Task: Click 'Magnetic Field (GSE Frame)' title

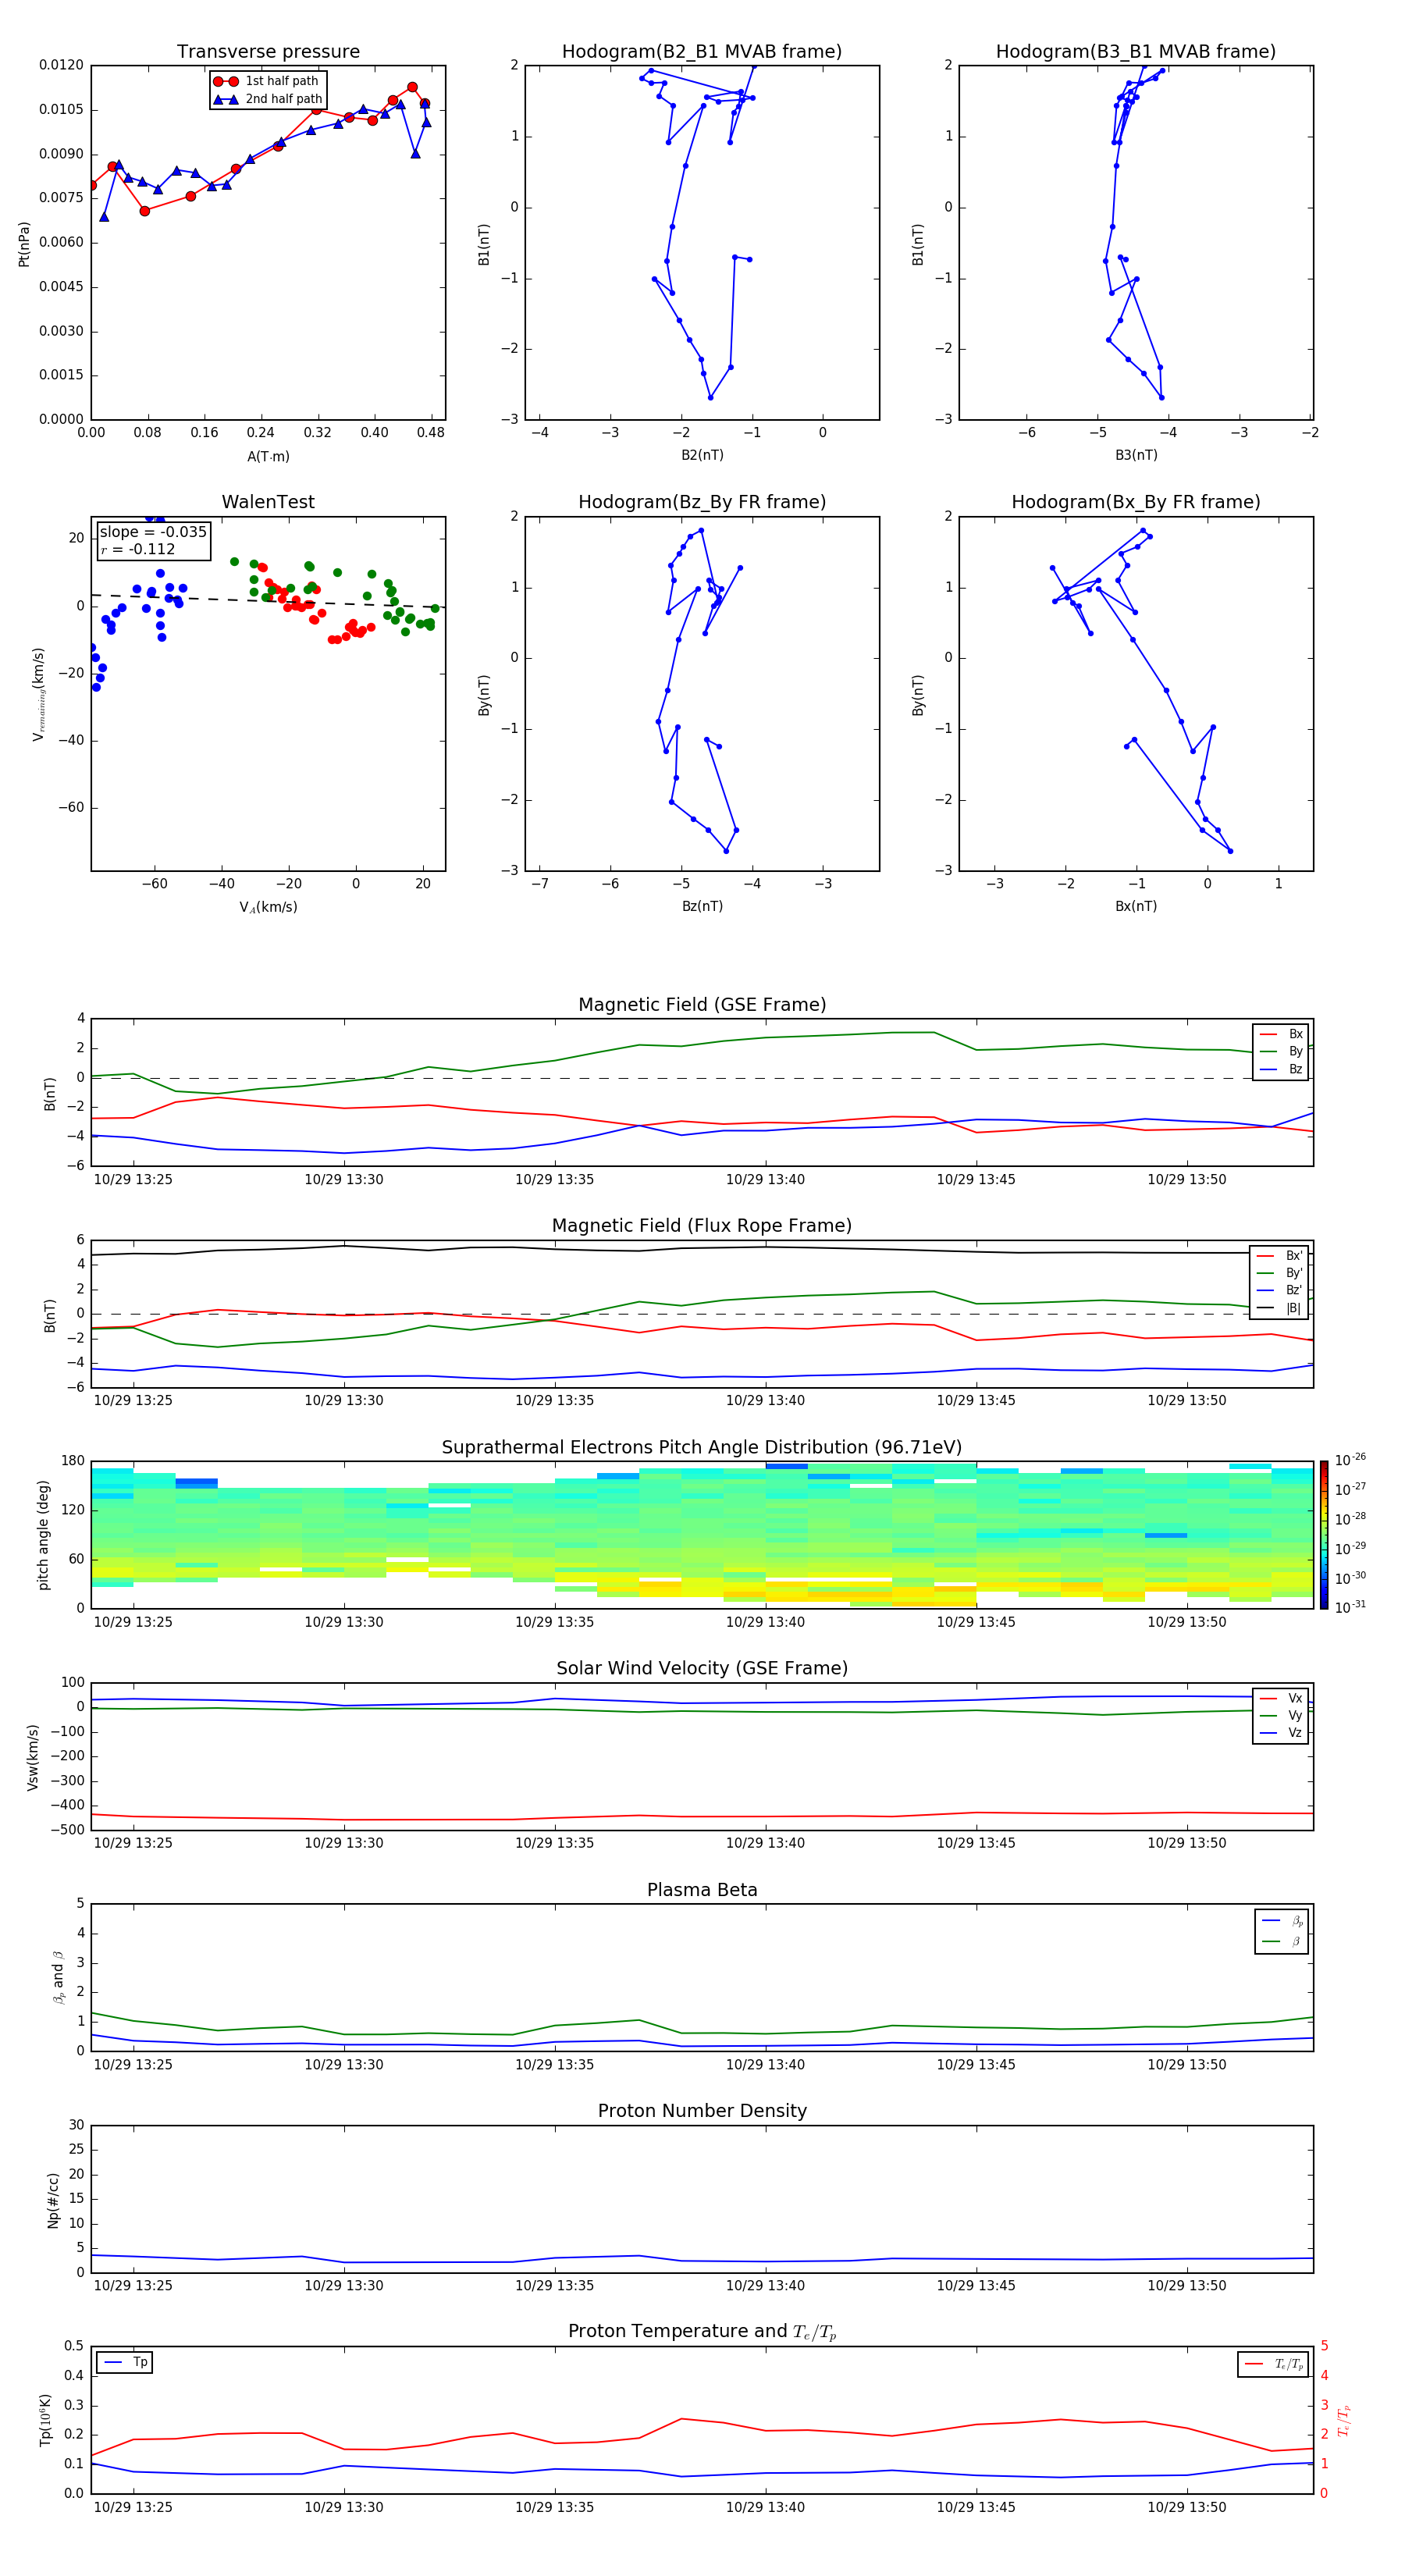Action: 702,1005
